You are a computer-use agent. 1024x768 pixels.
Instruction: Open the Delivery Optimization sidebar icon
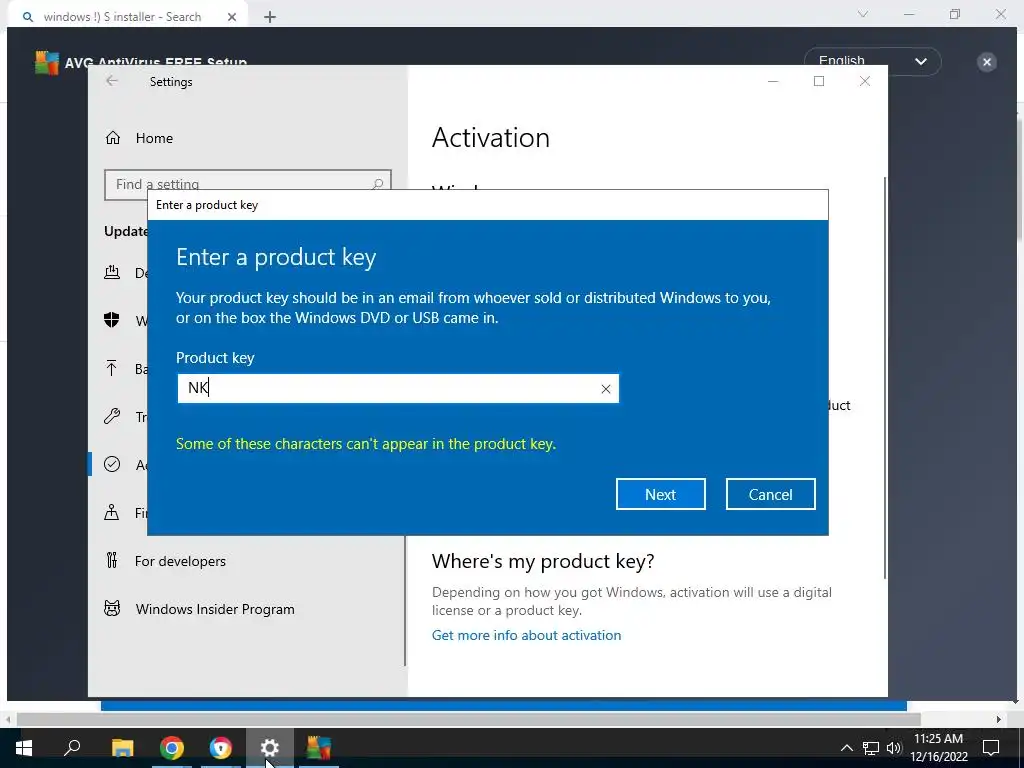(x=112, y=272)
